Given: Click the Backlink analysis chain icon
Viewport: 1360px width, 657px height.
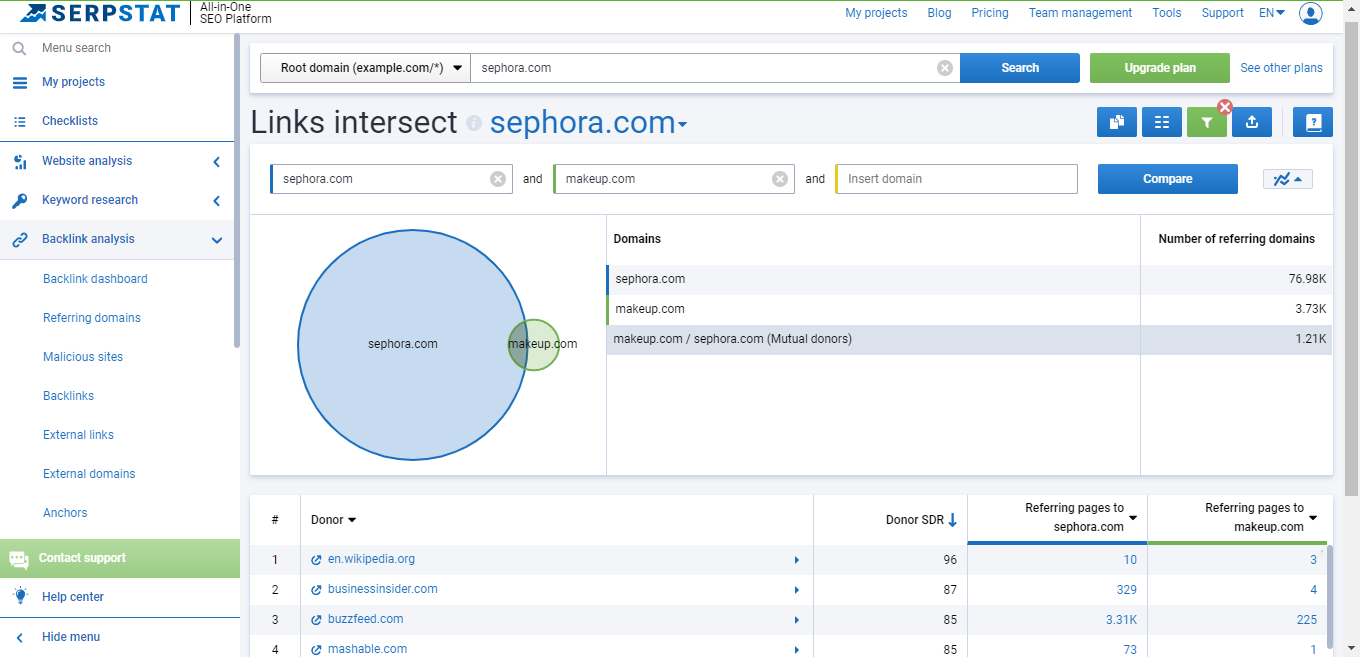Looking at the screenshot, I should click(19, 239).
